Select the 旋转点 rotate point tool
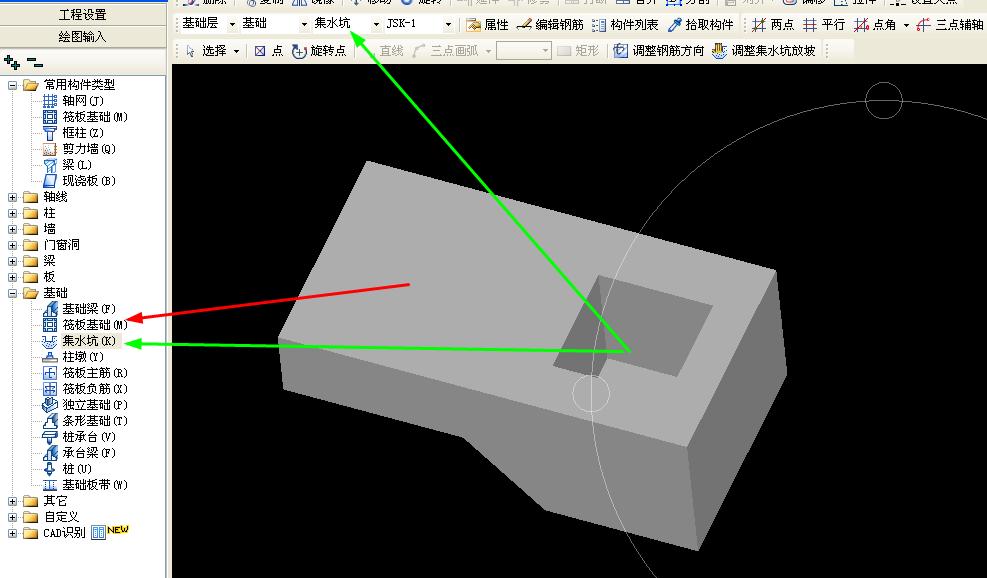This screenshot has height=578, width=987. click(319, 51)
